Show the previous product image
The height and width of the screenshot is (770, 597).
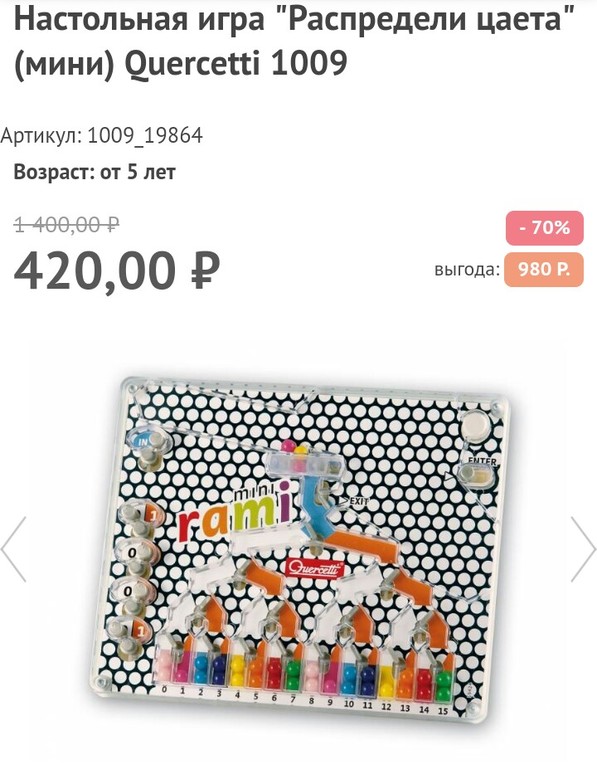point(13,549)
